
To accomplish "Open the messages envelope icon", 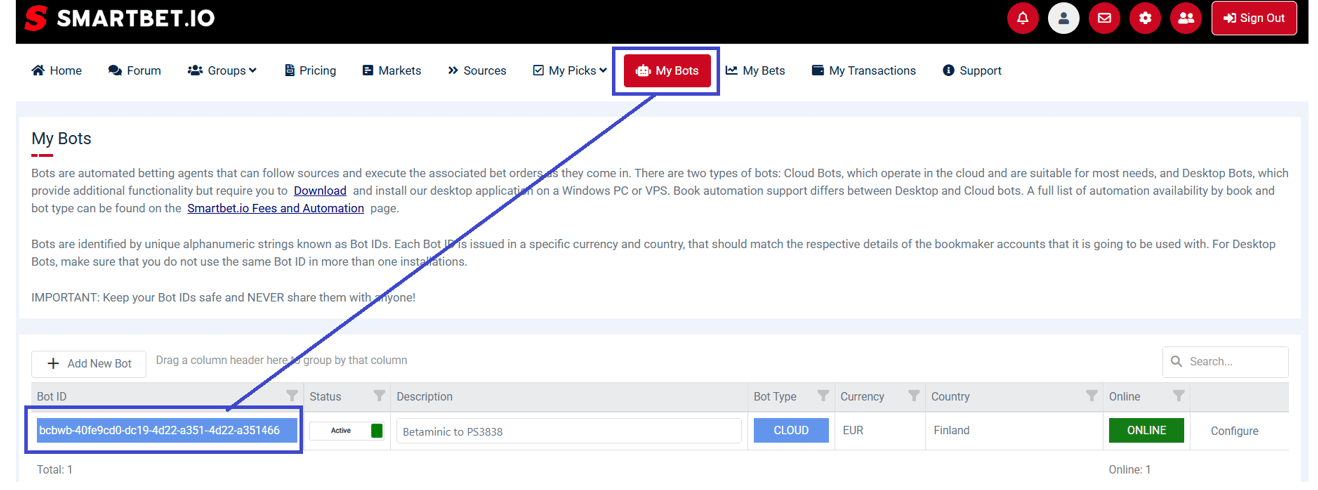I will 1104,18.
